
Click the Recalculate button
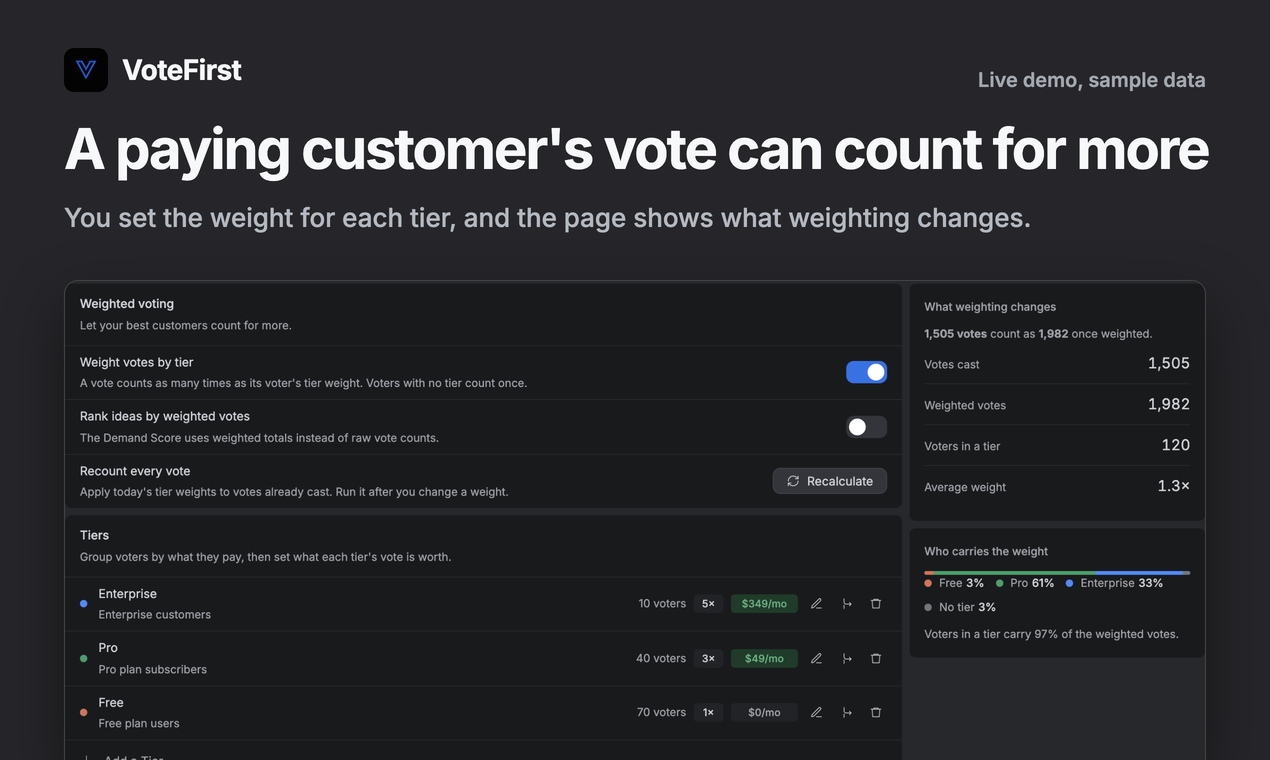point(830,481)
